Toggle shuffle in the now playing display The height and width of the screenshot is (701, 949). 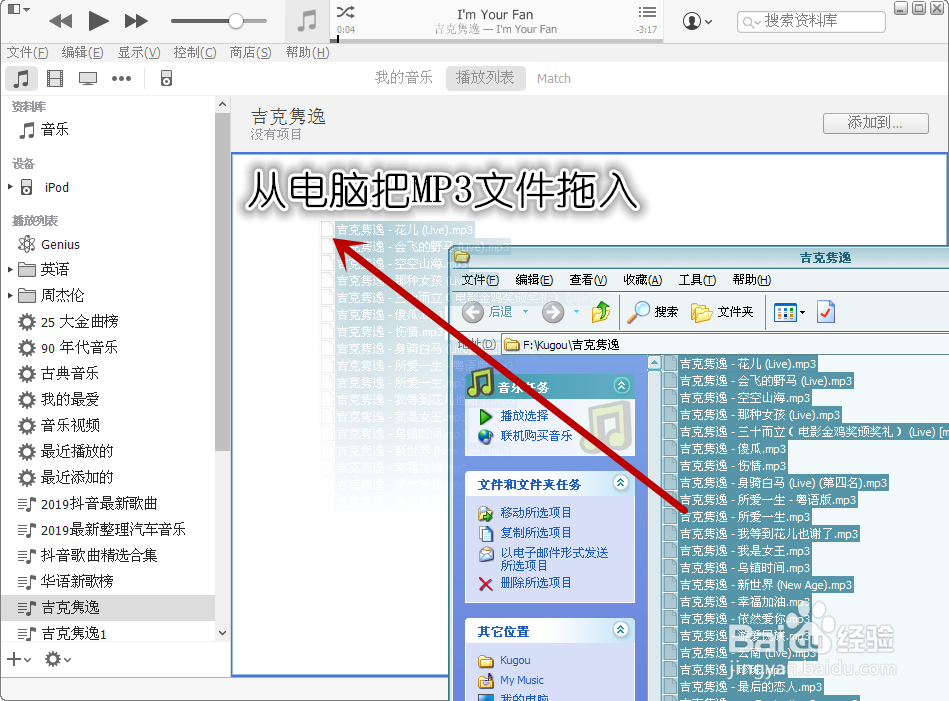pos(346,12)
